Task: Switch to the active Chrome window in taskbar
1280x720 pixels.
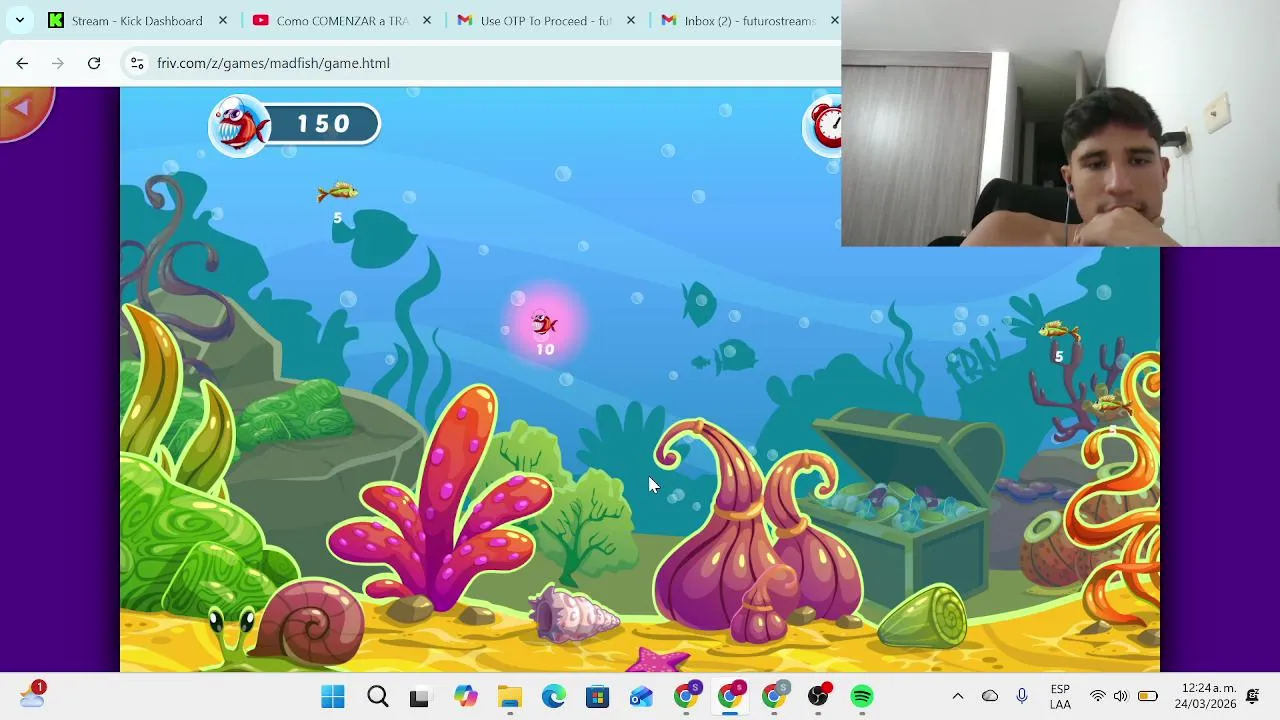Action: click(x=731, y=696)
